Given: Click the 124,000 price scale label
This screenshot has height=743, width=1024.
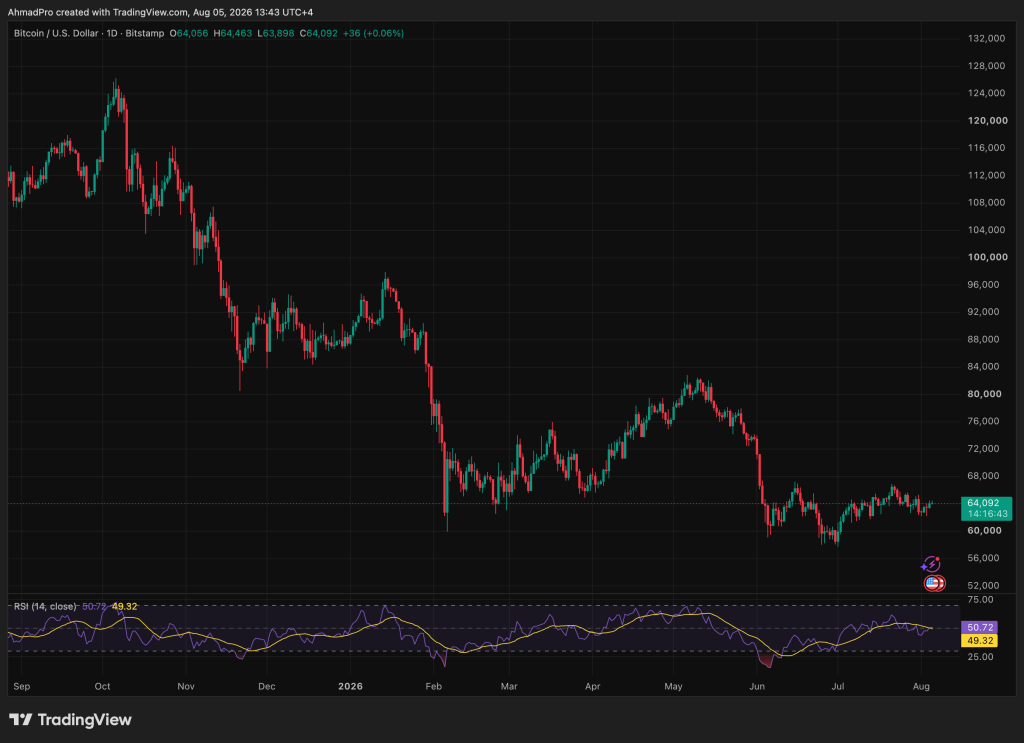Looking at the screenshot, I should coord(986,93).
